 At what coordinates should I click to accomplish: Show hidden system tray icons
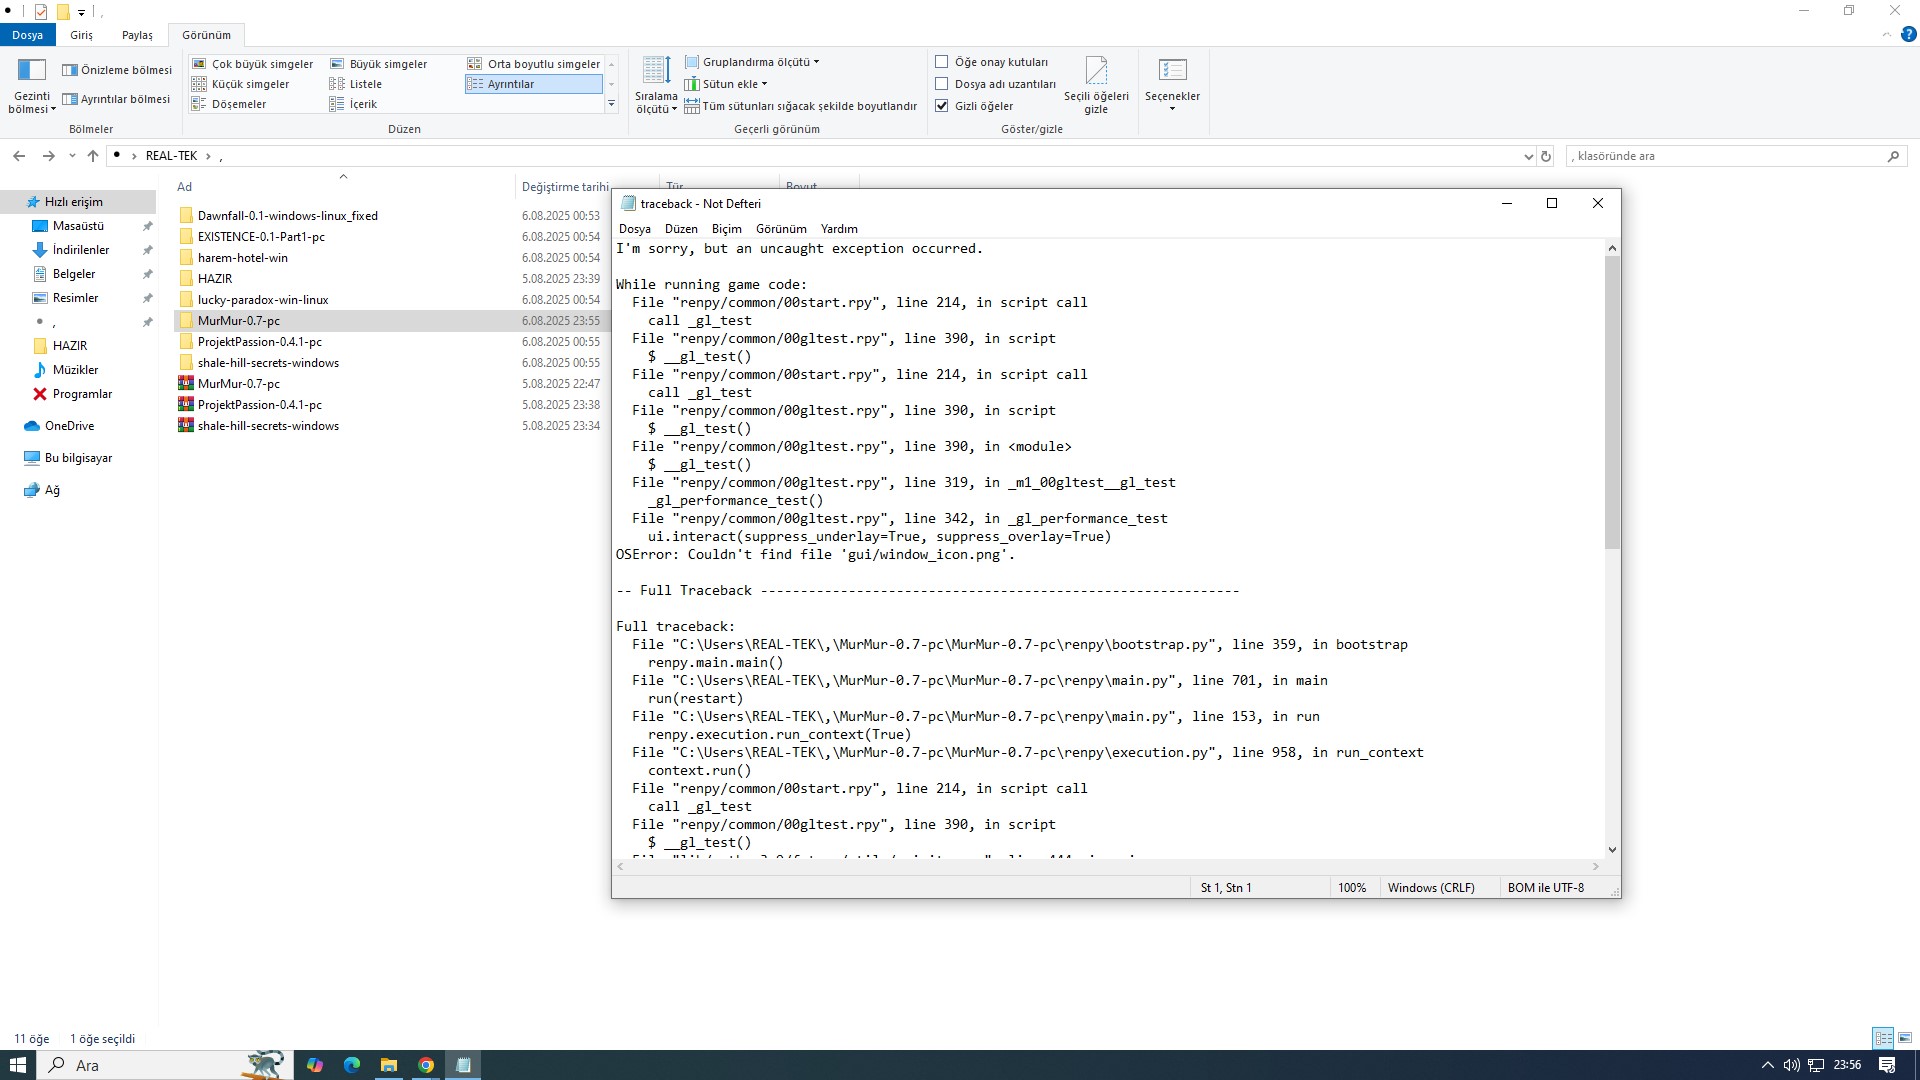click(1767, 1065)
